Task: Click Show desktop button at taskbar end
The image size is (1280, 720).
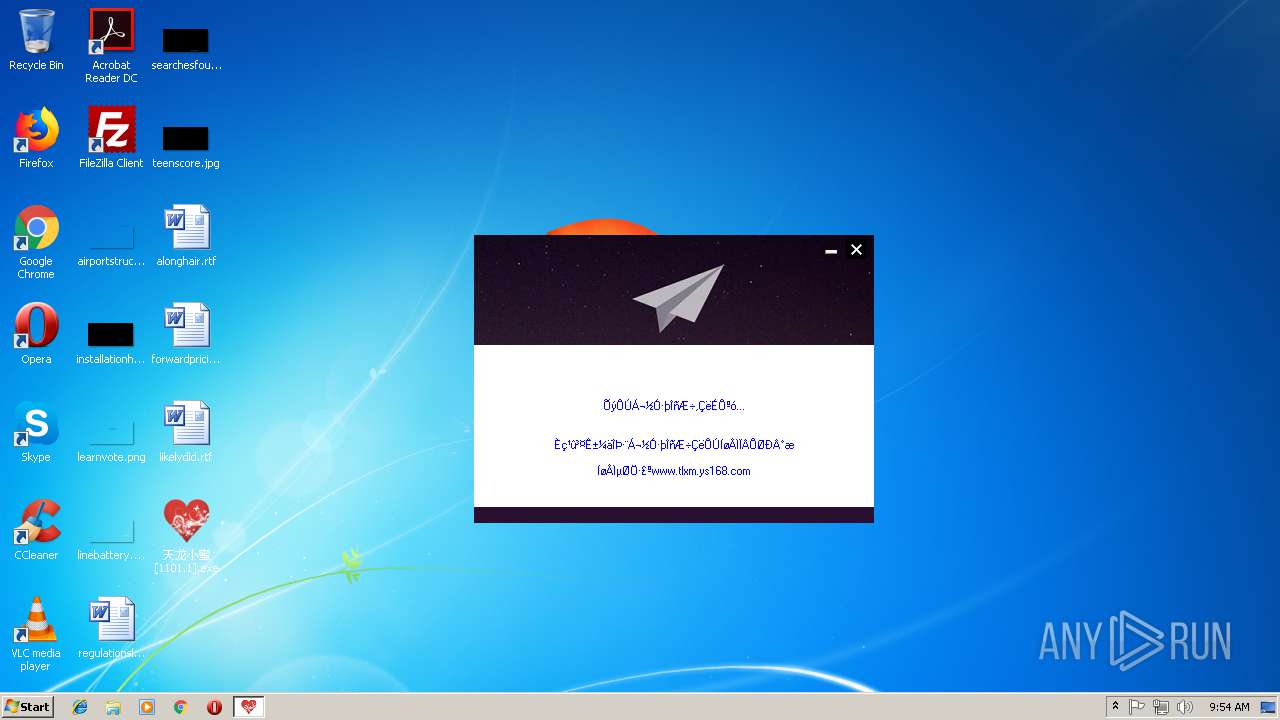Action: (1269, 707)
